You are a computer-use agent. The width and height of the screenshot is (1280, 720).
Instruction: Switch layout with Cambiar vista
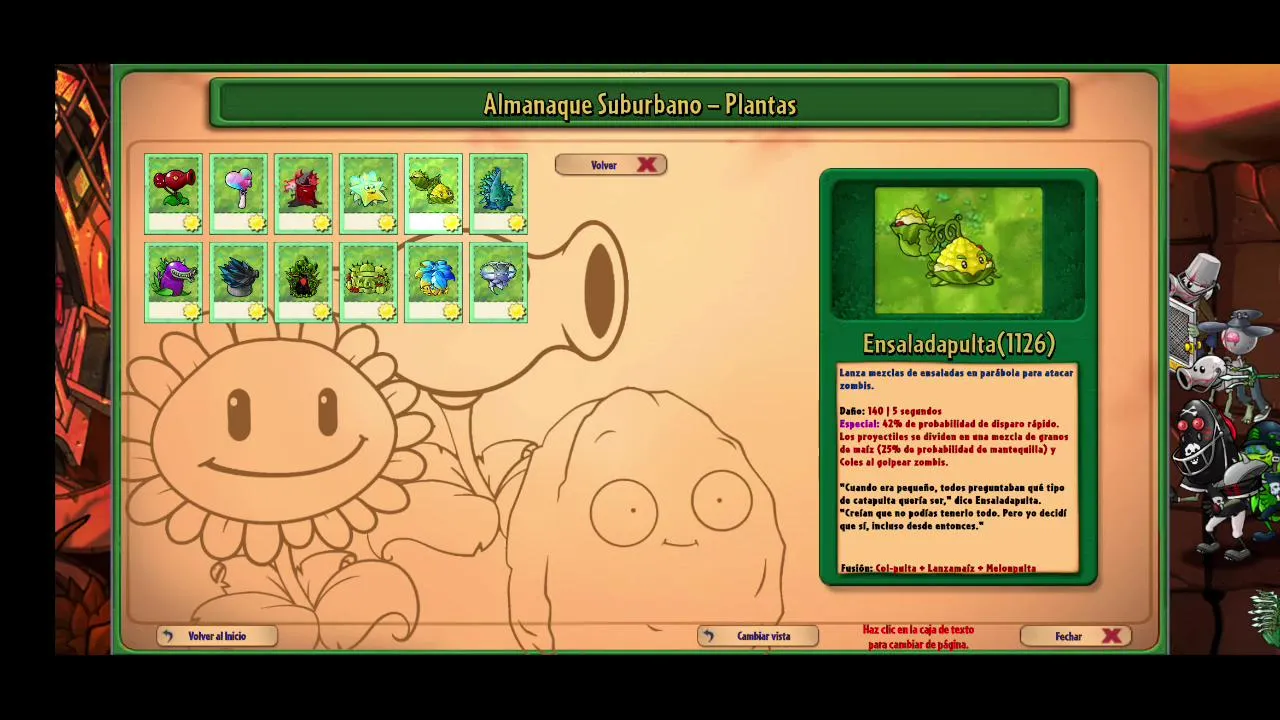758,636
